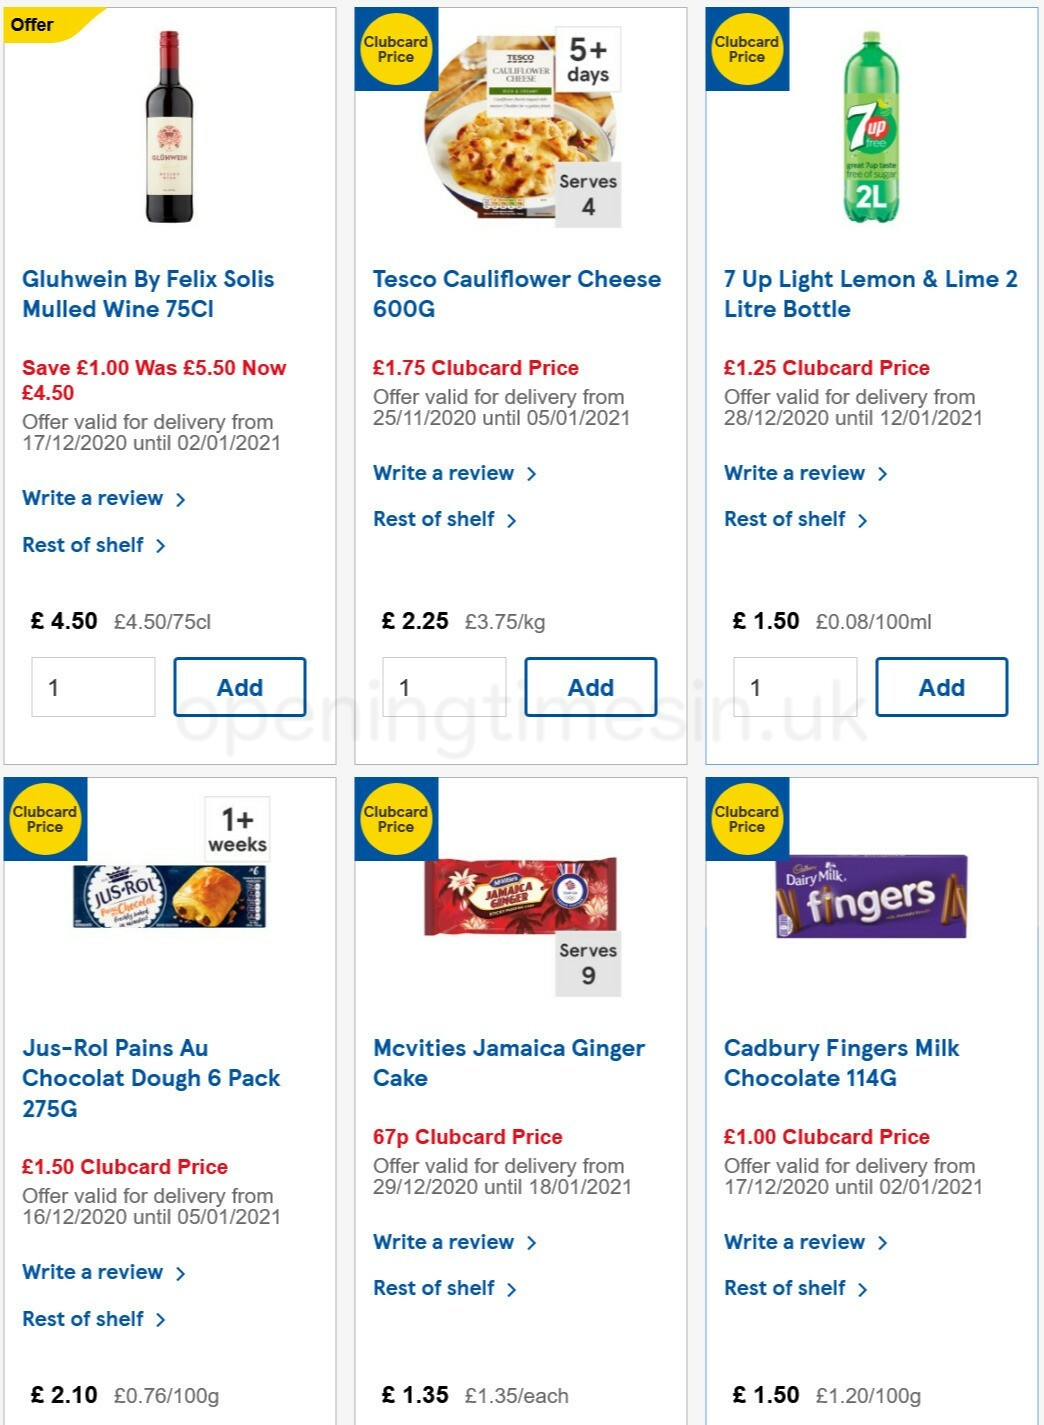Click the Clubcard Price badge on 7 Up Light
The image size is (1044, 1425).
(745, 48)
